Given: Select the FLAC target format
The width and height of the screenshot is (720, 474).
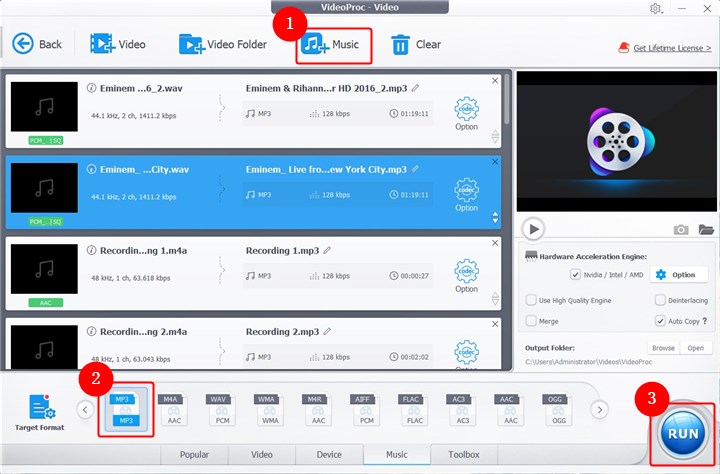Looking at the screenshot, I should point(414,410).
